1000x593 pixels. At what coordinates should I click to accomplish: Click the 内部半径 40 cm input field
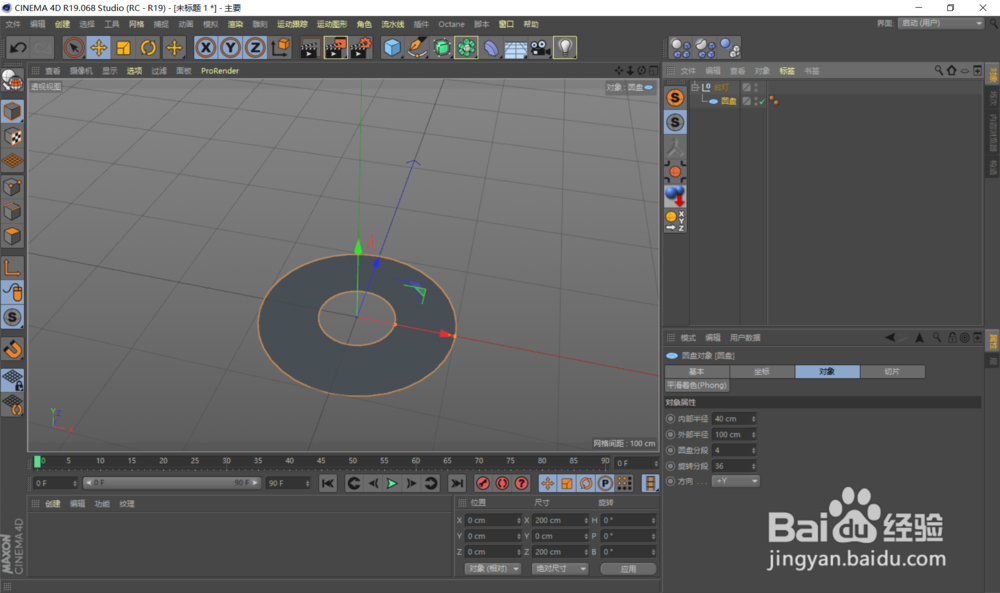pos(731,419)
